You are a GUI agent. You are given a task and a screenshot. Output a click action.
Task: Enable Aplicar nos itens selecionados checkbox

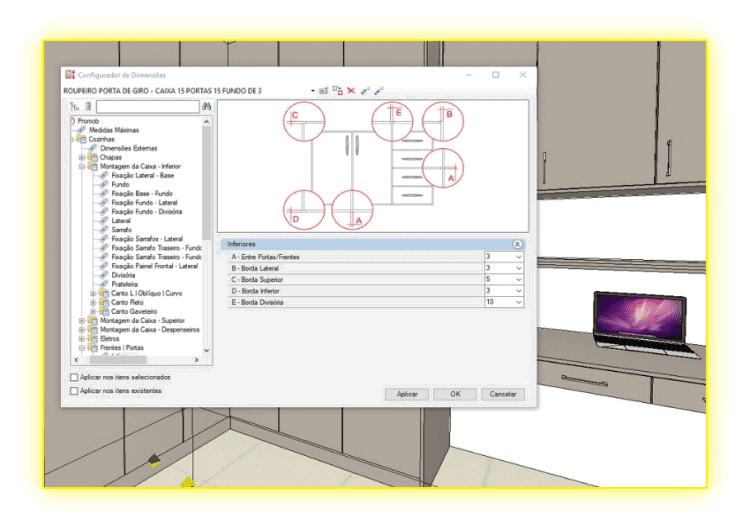[75, 377]
